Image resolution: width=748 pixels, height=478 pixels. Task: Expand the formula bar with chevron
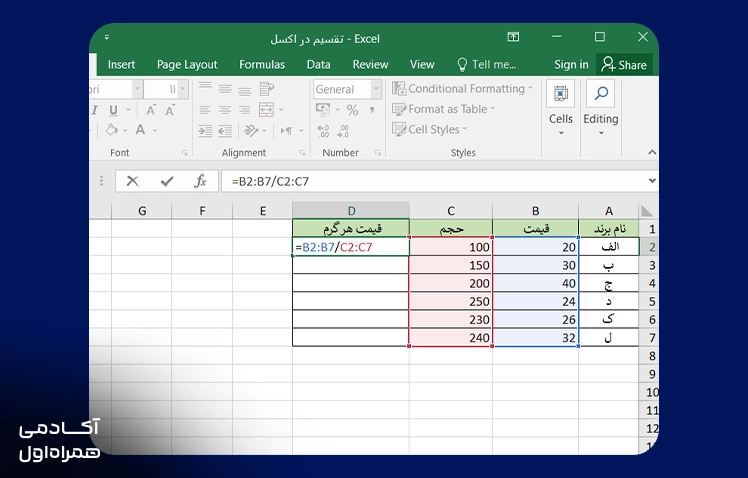[652, 181]
